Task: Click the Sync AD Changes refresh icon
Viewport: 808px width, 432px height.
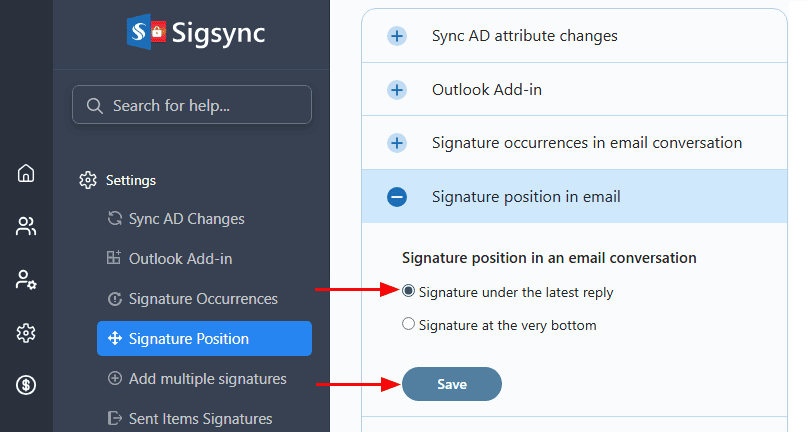Action: (114, 219)
